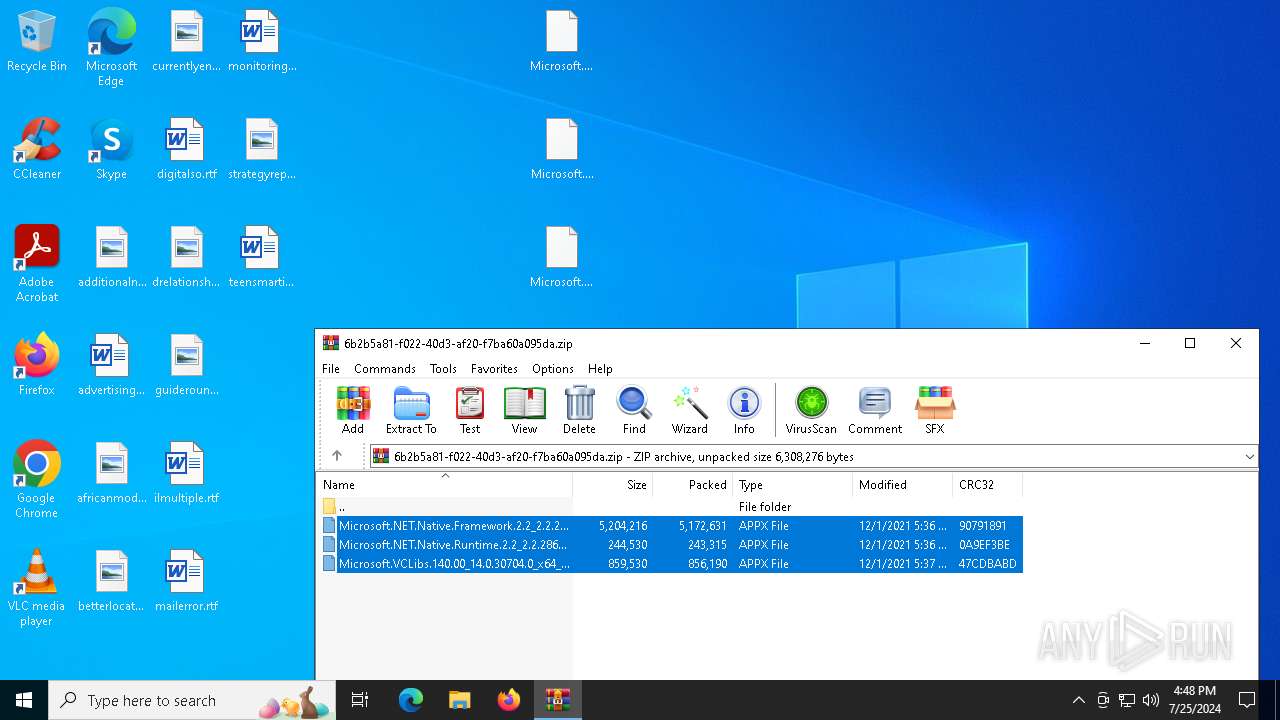This screenshot has height=720, width=1280.
Task: Select the ilmultiple.rtf desktop file
Action: coord(186,474)
